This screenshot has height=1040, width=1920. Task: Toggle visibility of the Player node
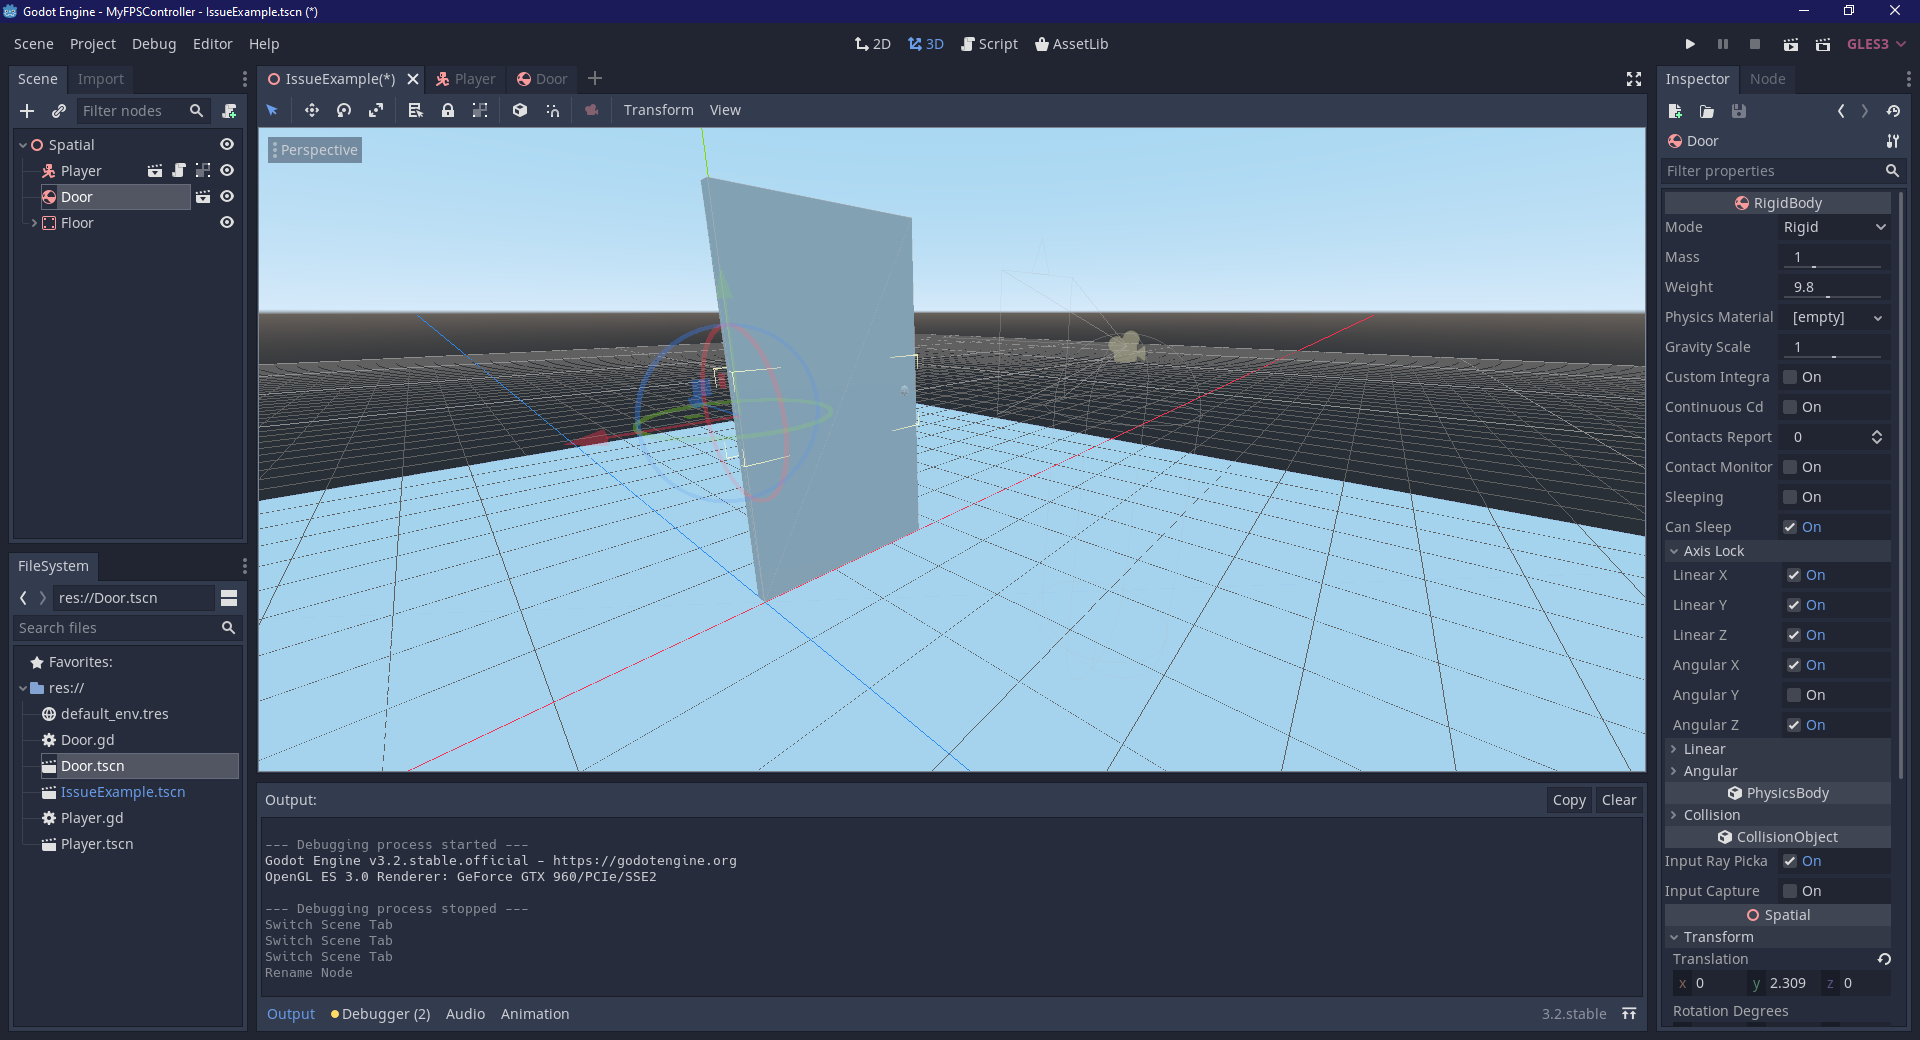[227, 171]
